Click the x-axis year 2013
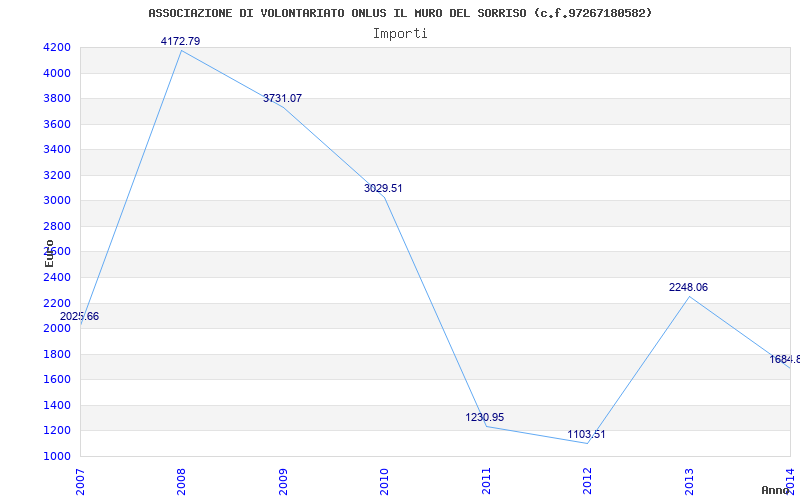Image resolution: width=800 pixels, height=500 pixels. click(689, 481)
